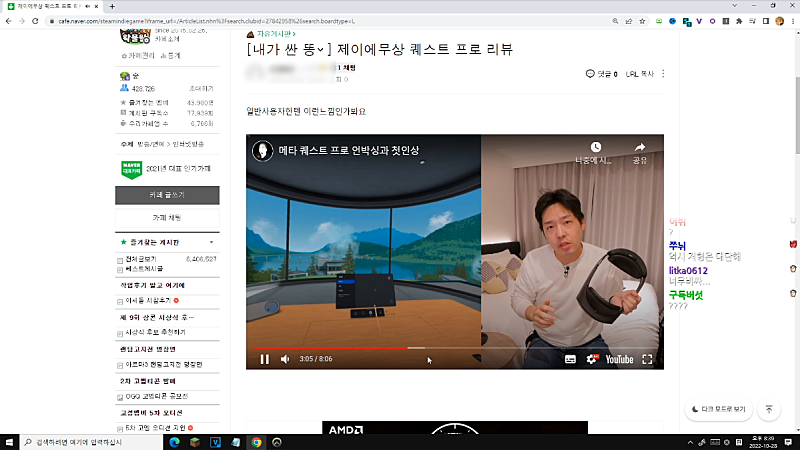Image resolution: width=800 pixels, height=450 pixels.
Task: Collapse the 즐겨찾는 게시판 favorites section
Action: coord(211,242)
